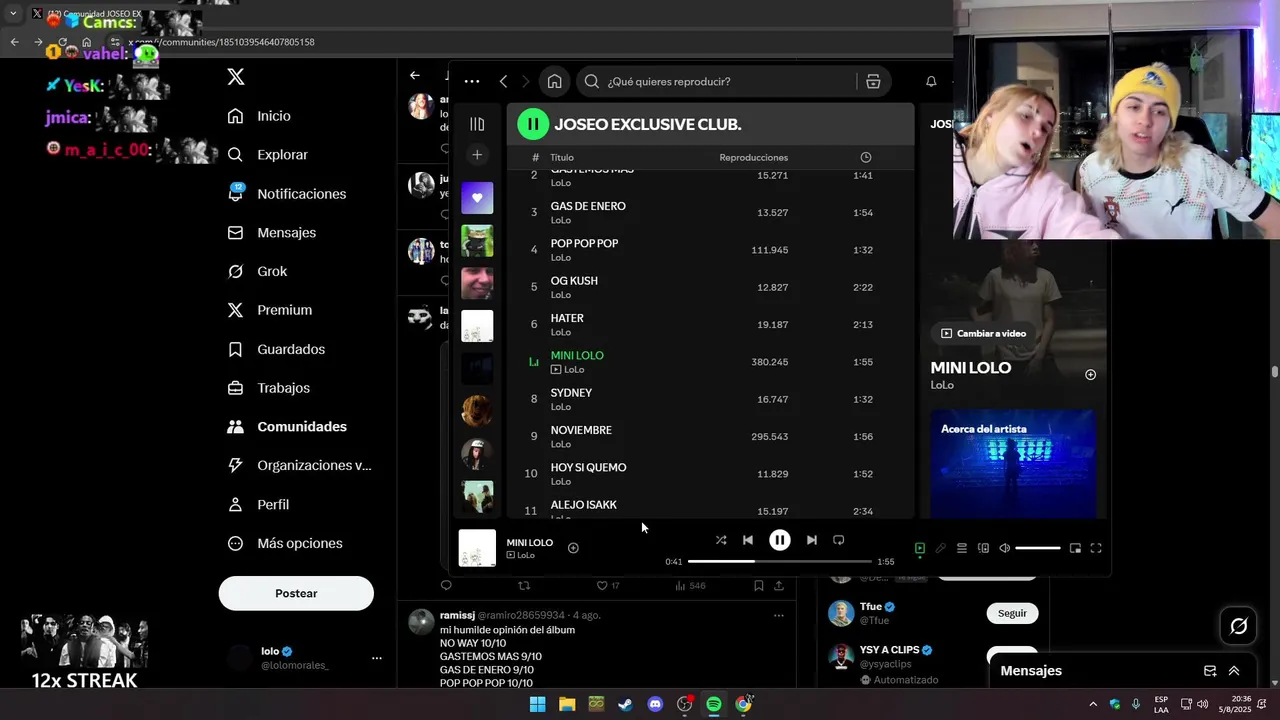Open Steam from the taskbar
This screenshot has height=720, width=1280.
[x=625, y=704]
